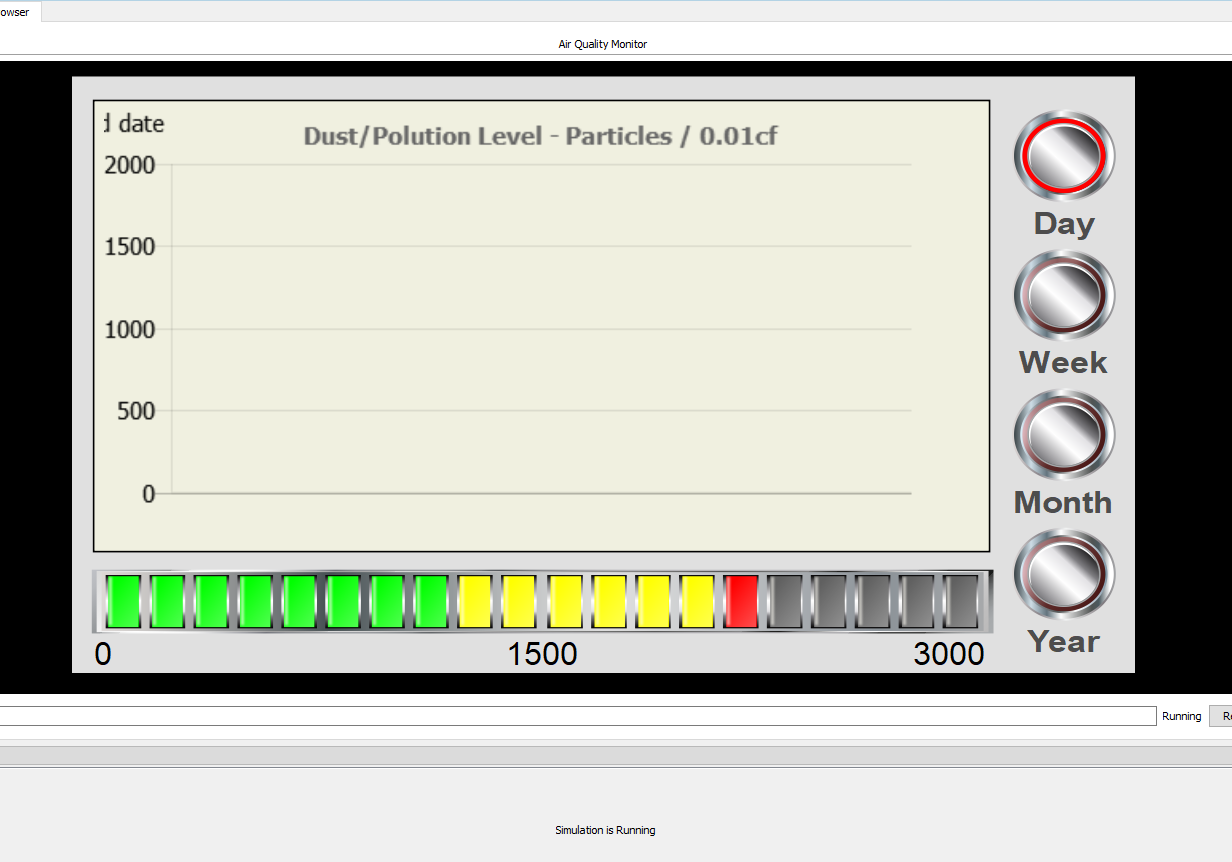
Task: Click inside the empty graph plot area
Action: (x=540, y=330)
